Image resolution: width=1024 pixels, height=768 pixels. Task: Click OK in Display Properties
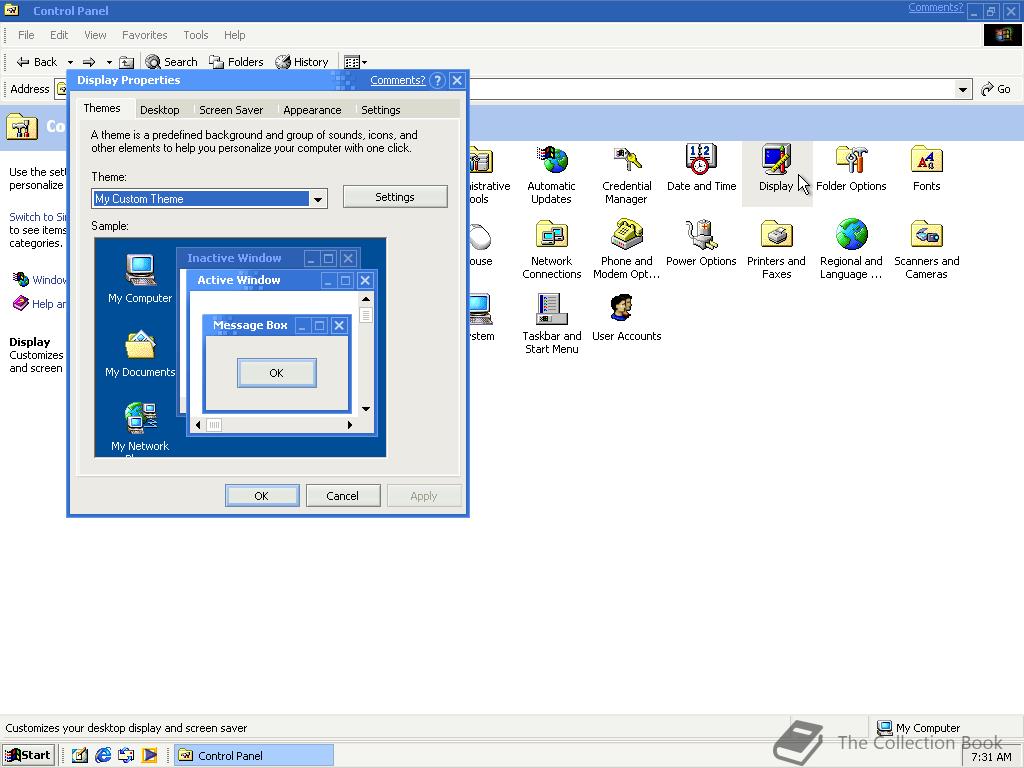262,496
